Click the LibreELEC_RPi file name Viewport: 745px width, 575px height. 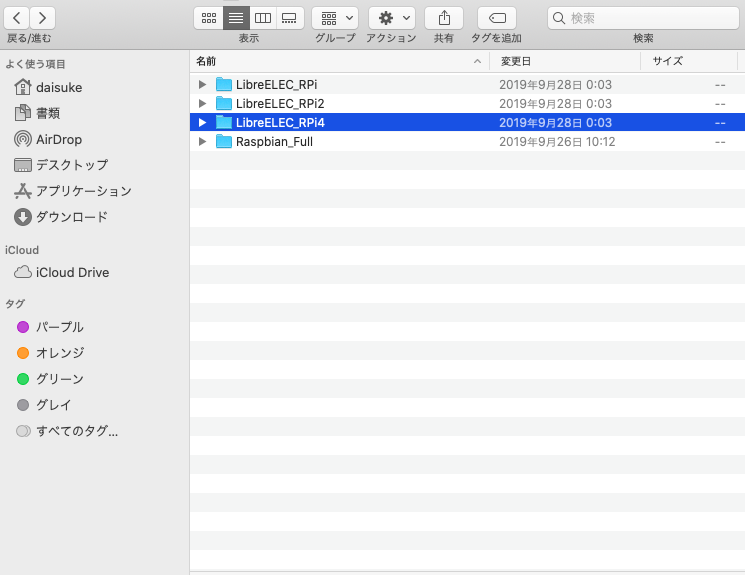pyautogui.click(x=277, y=85)
